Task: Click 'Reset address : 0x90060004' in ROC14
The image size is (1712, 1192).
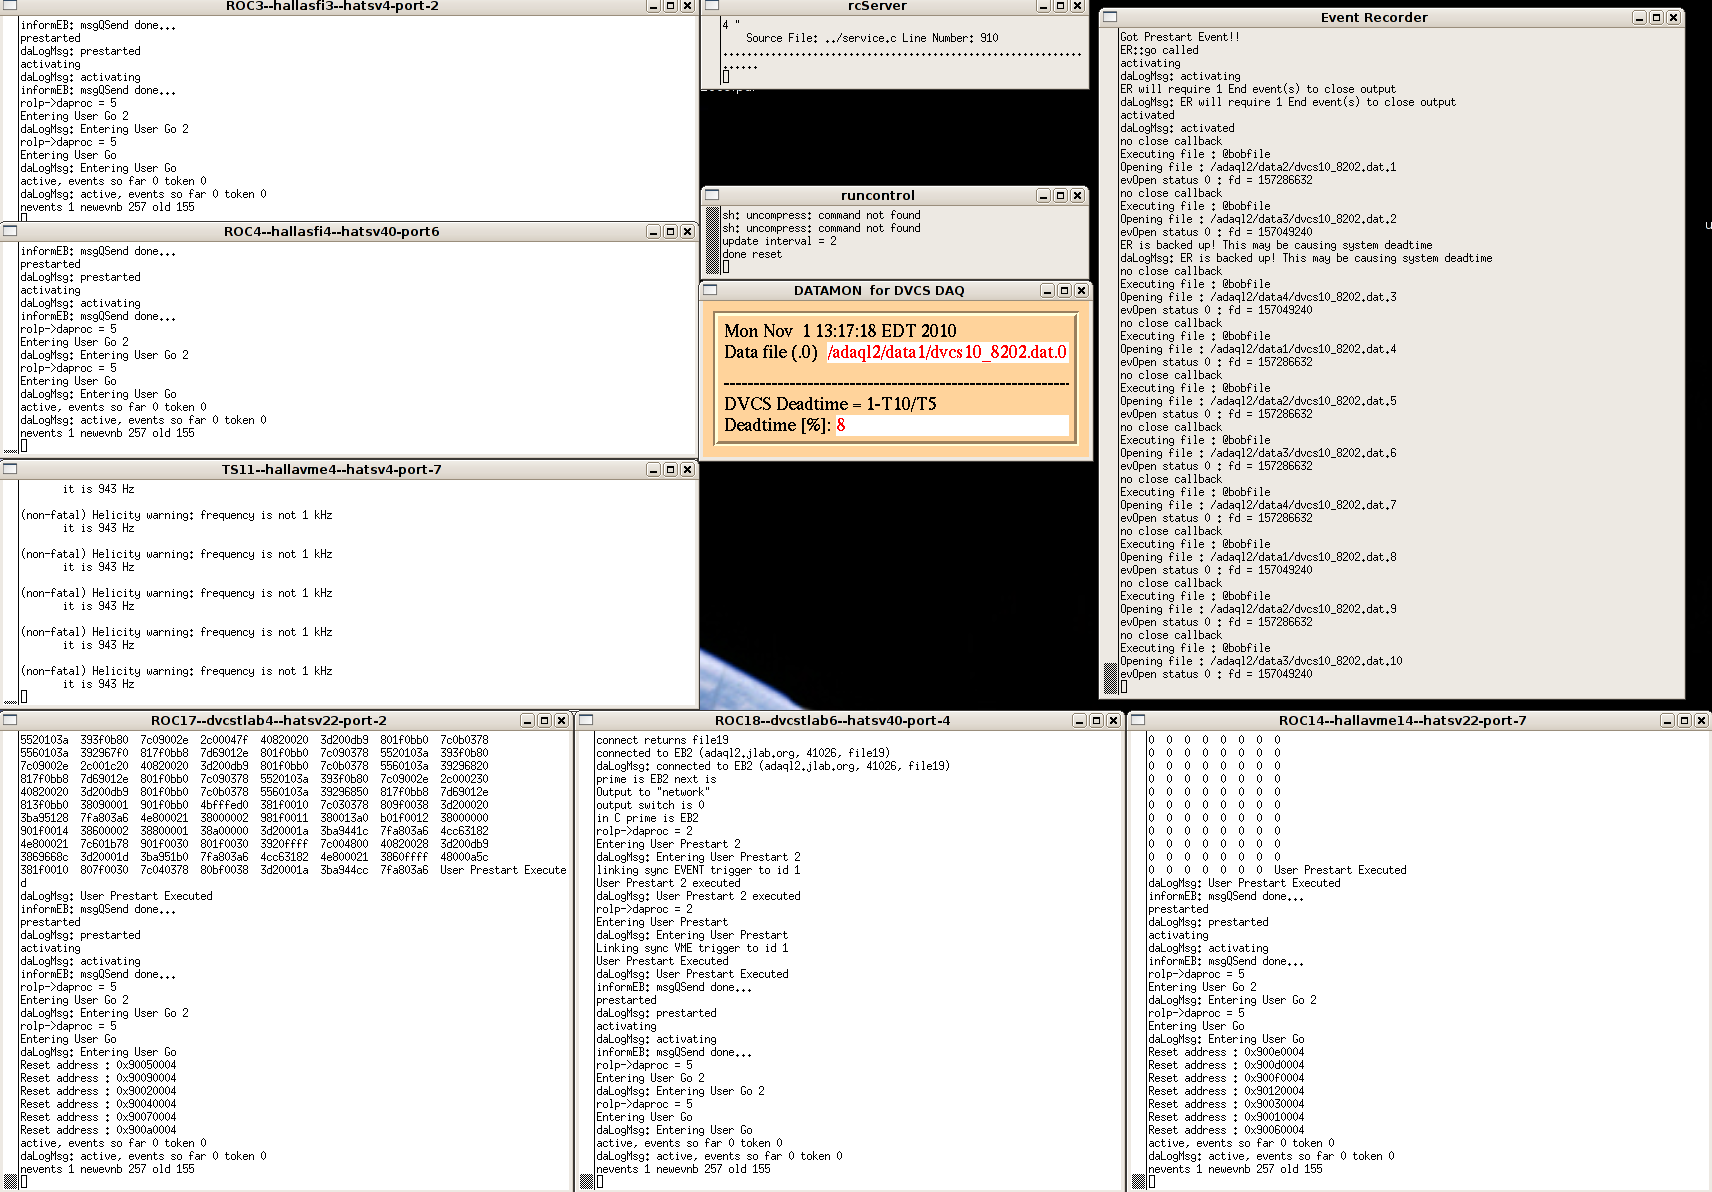Action: pyautogui.click(x=1226, y=1130)
